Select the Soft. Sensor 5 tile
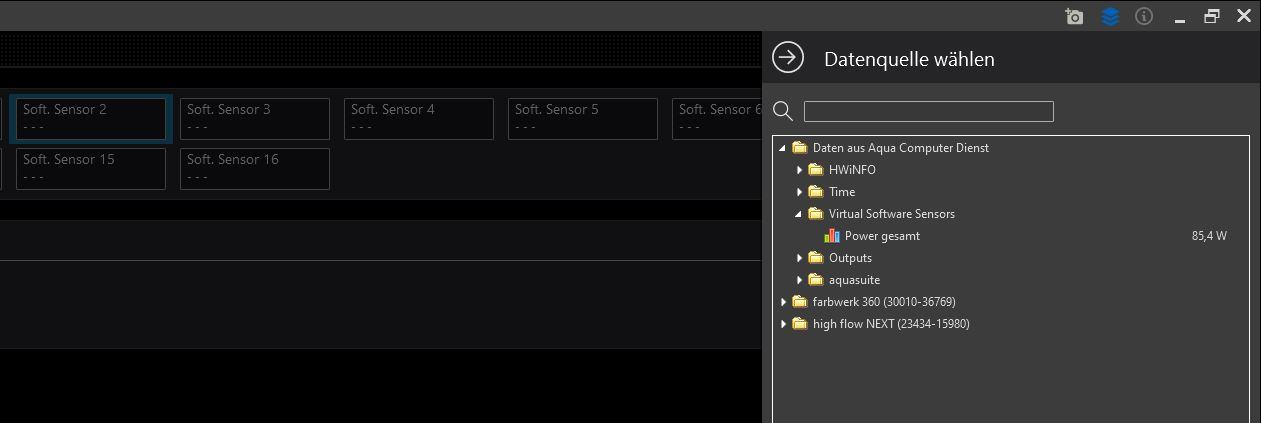 (583, 119)
